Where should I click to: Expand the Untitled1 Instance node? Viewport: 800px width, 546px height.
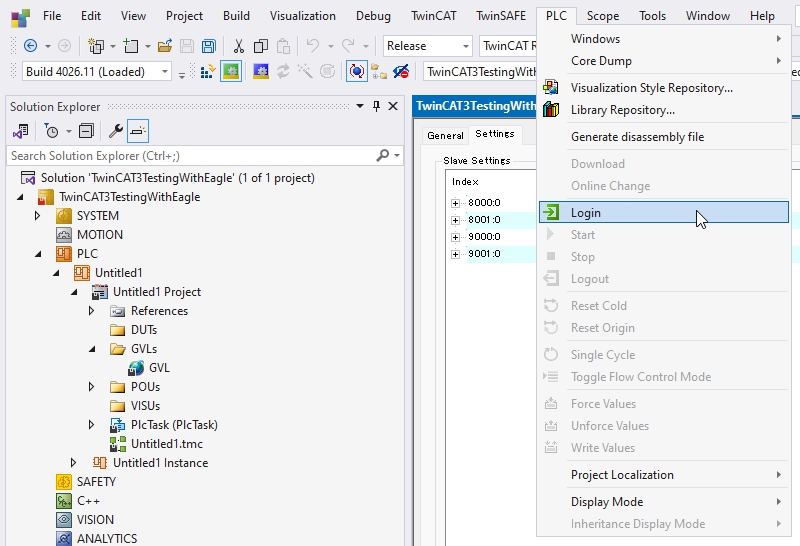(x=73, y=463)
